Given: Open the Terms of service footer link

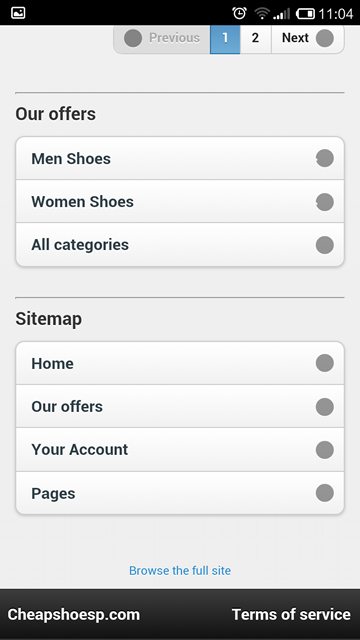Looking at the screenshot, I should 291,614.
